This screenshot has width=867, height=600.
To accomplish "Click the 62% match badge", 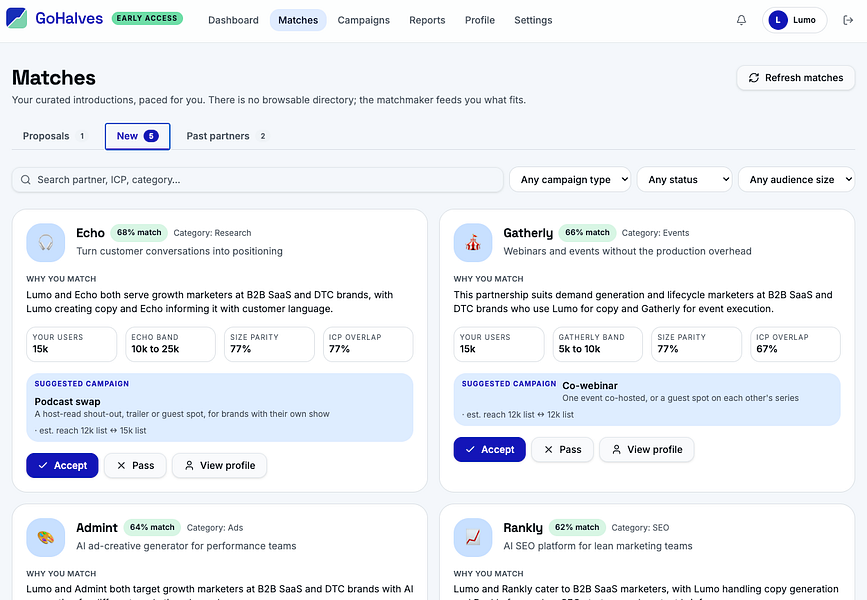I will (x=577, y=528).
